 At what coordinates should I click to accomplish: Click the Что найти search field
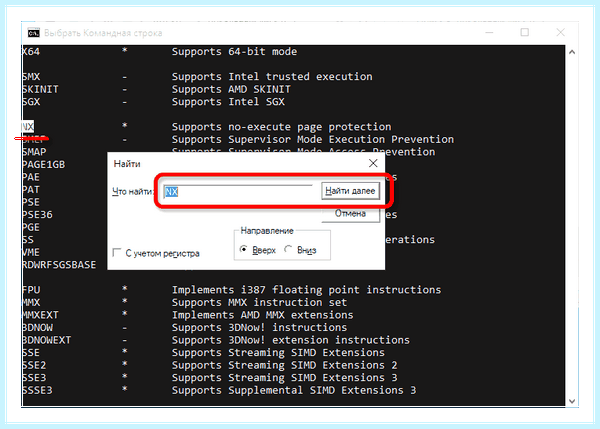pos(238,192)
